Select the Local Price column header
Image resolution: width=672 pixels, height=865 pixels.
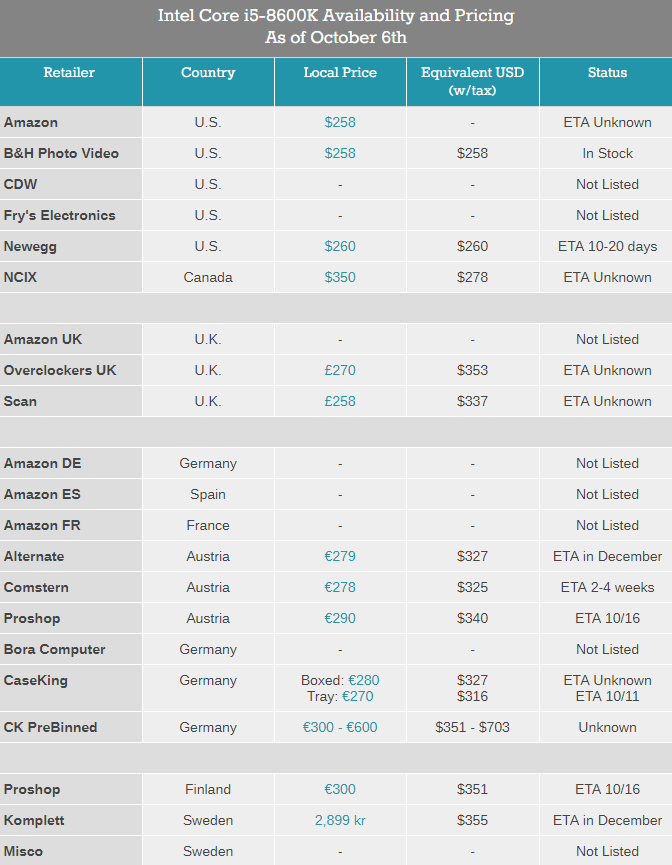(340, 72)
